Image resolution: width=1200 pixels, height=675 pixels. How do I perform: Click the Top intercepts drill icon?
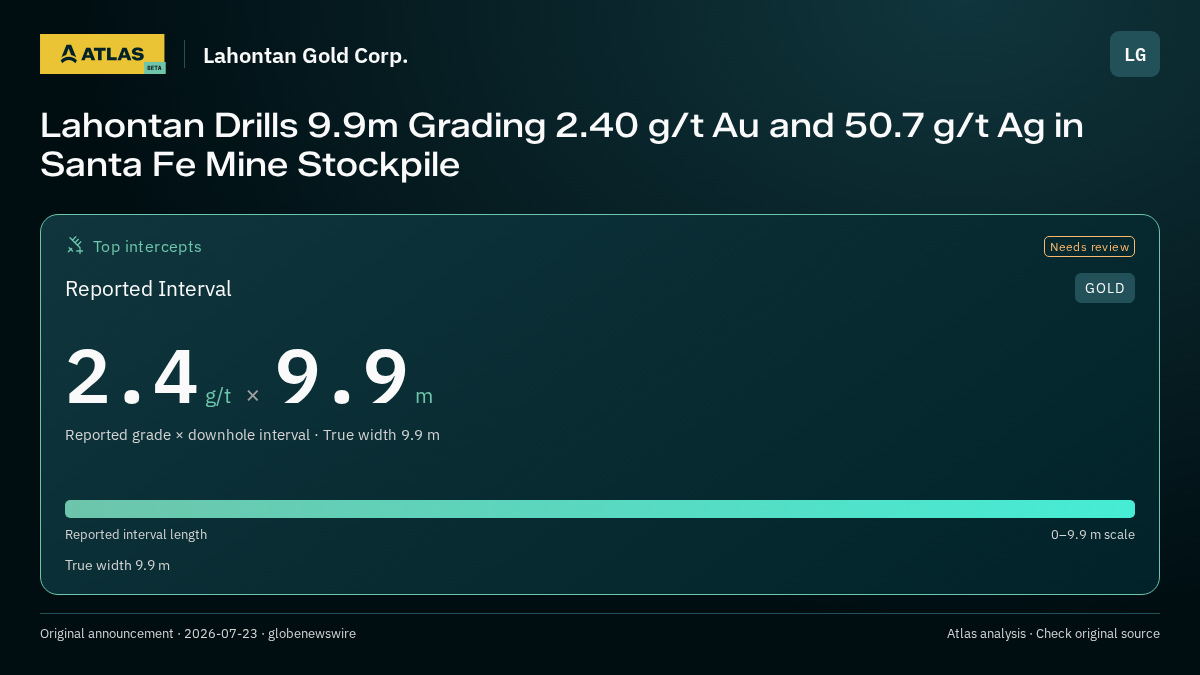[x=75, y=246]
